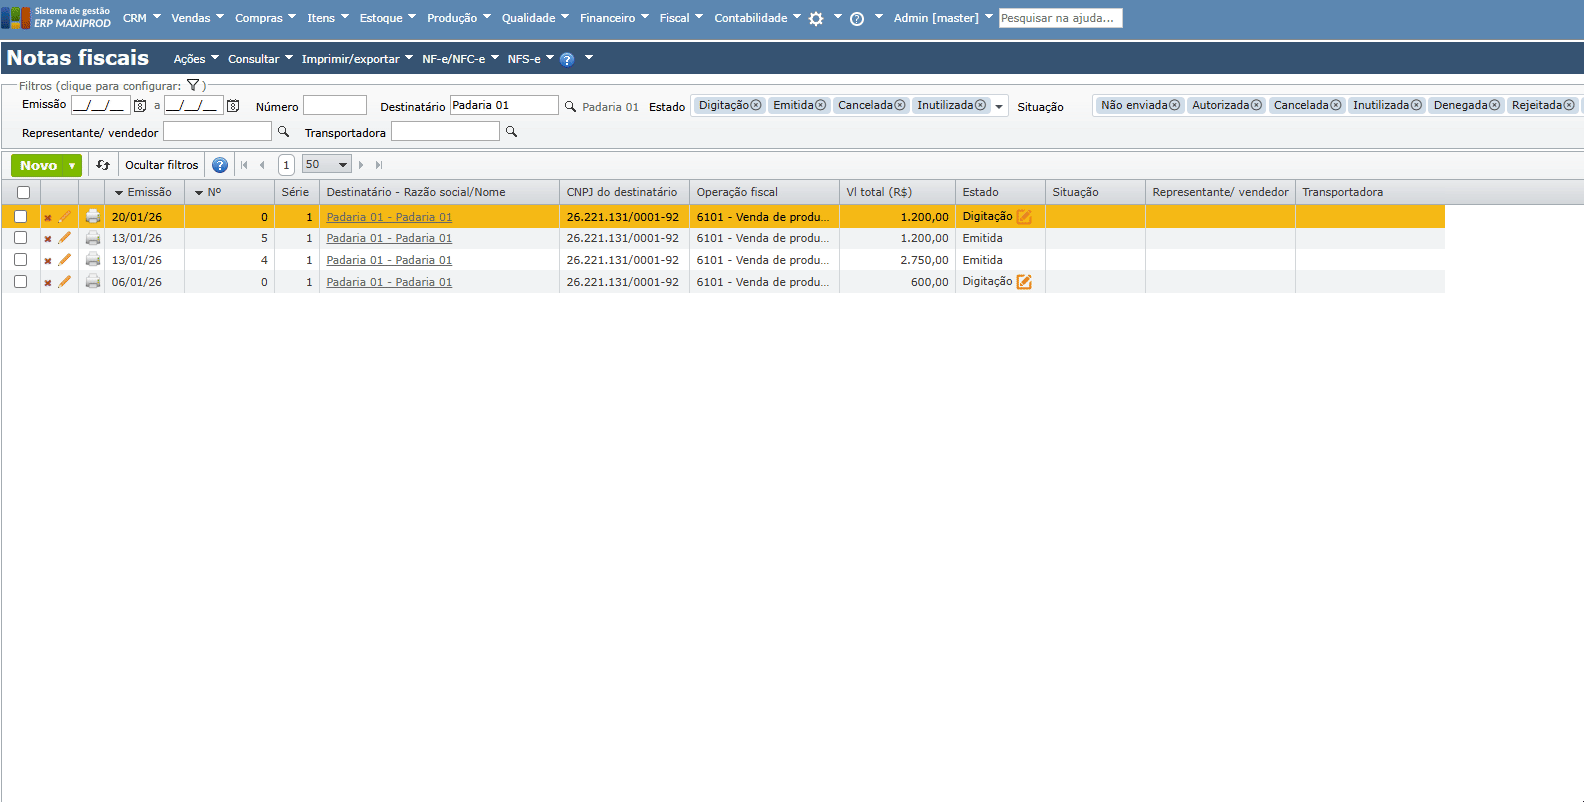
Task: Expand the Estado filter dropdown arrow
Action: (x=999, y=107)
